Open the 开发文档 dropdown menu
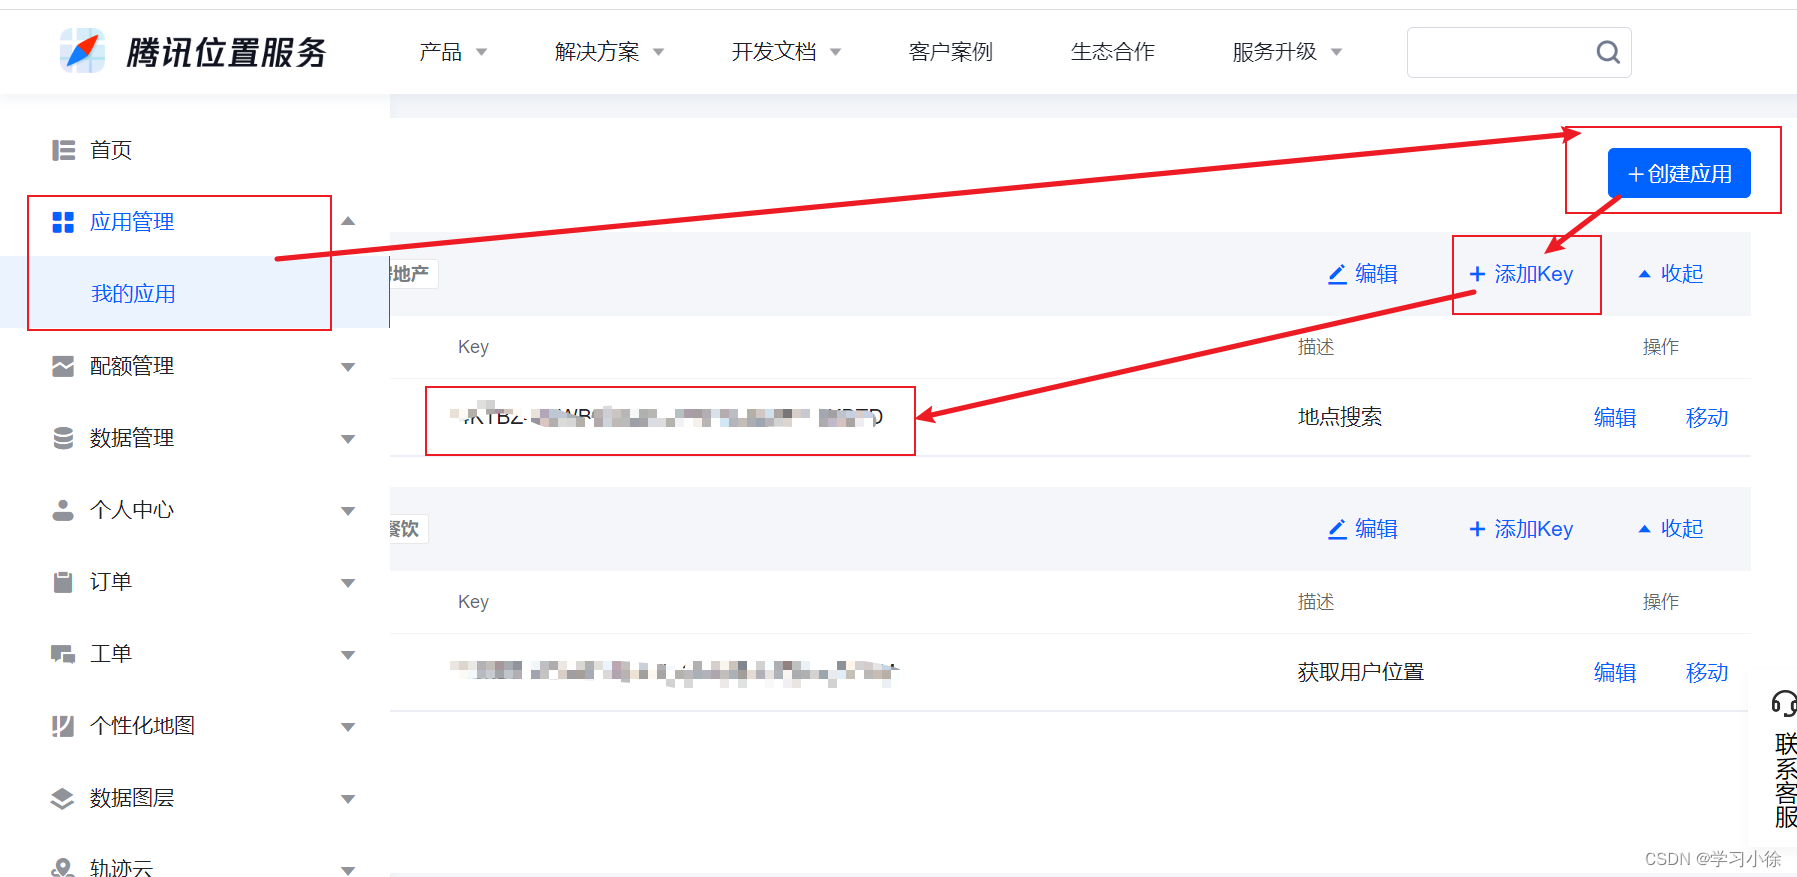Image resolution: width=1797 pixels, height=877 pixels. [x=786, y=52]
